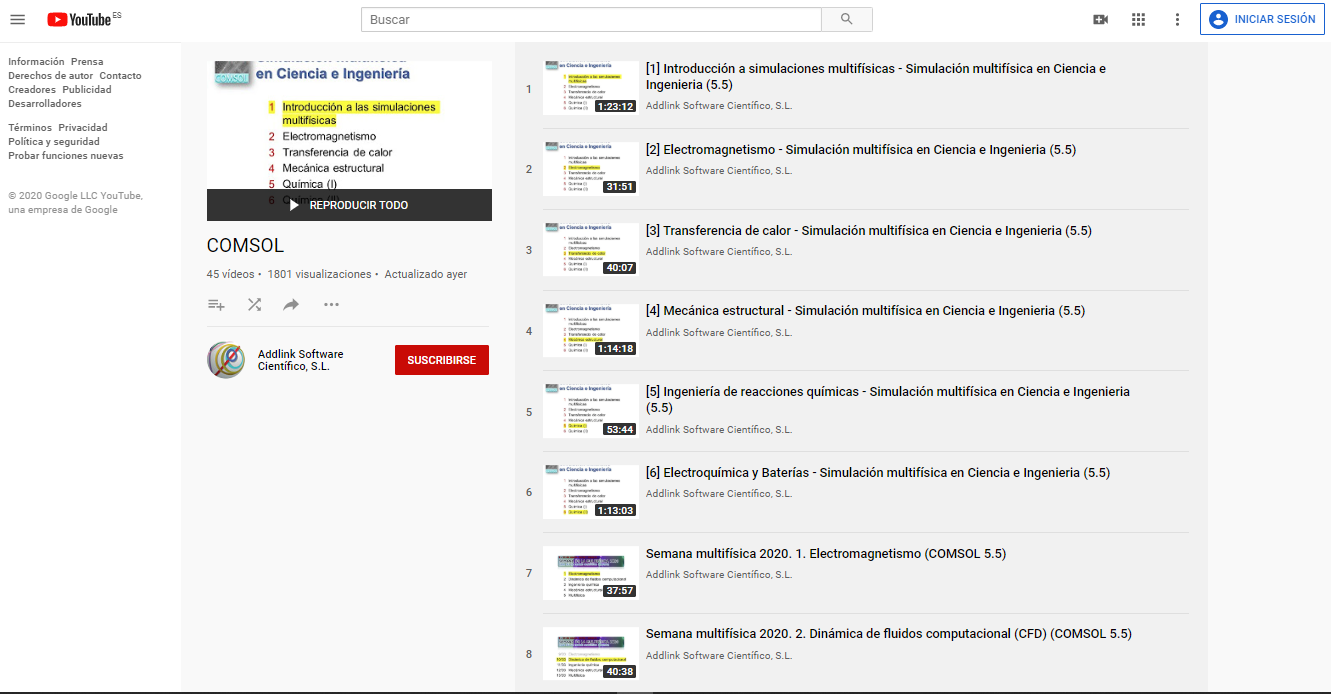The height and width of the screenshot is (694, 1331).
Task: Open Electroquímica y Baterías video
Action: click(x=877, y=473)
